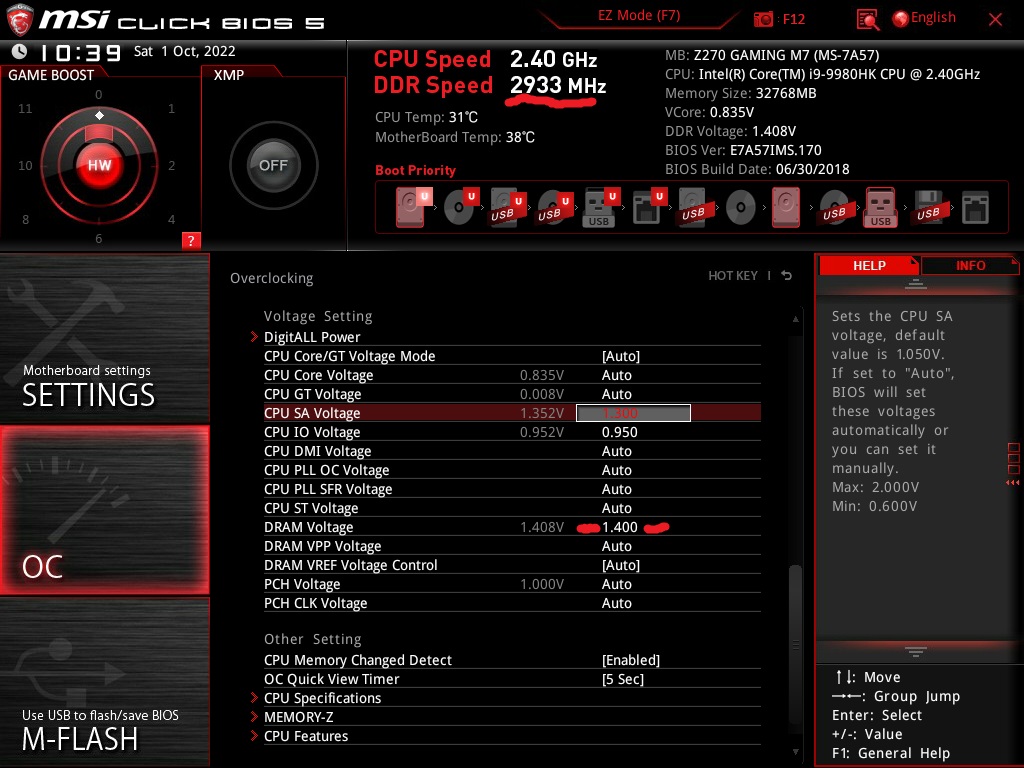Take a BIOS screenshot with the F12 camera icon

763,19
